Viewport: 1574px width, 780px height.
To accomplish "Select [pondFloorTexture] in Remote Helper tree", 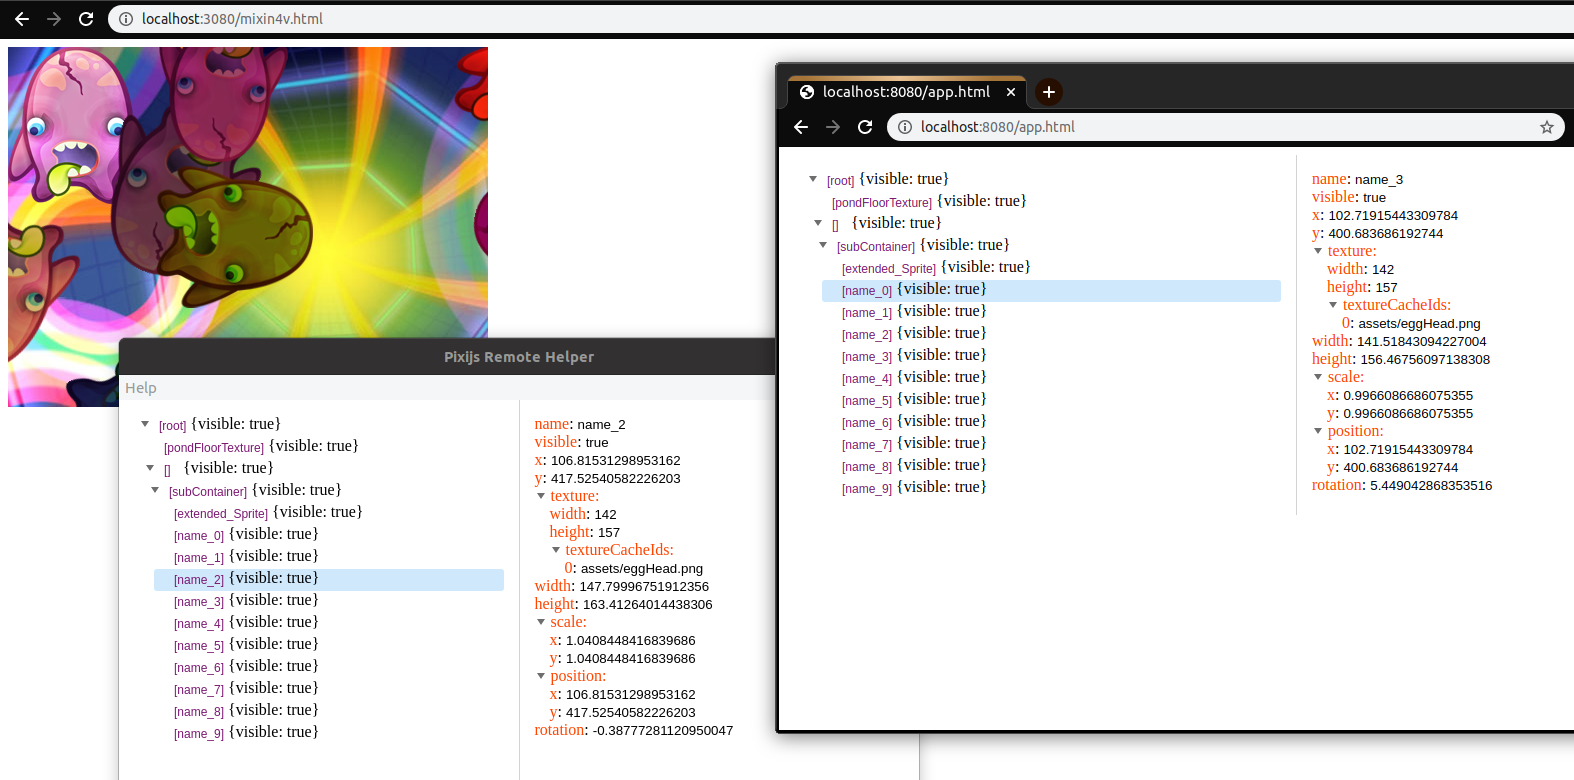I will (x=214, y=447).
